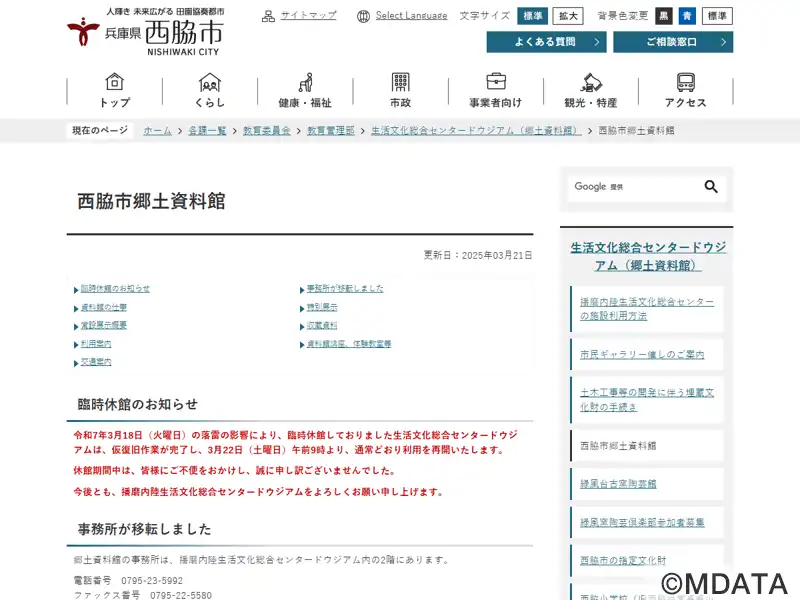This screenshot has height=600, width=800.
Task: Switch background color to 黒
Action: coord(664,16)
